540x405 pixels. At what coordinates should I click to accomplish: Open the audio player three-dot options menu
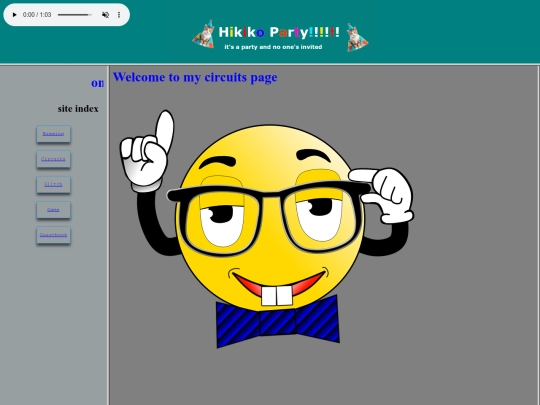(119, 15)
